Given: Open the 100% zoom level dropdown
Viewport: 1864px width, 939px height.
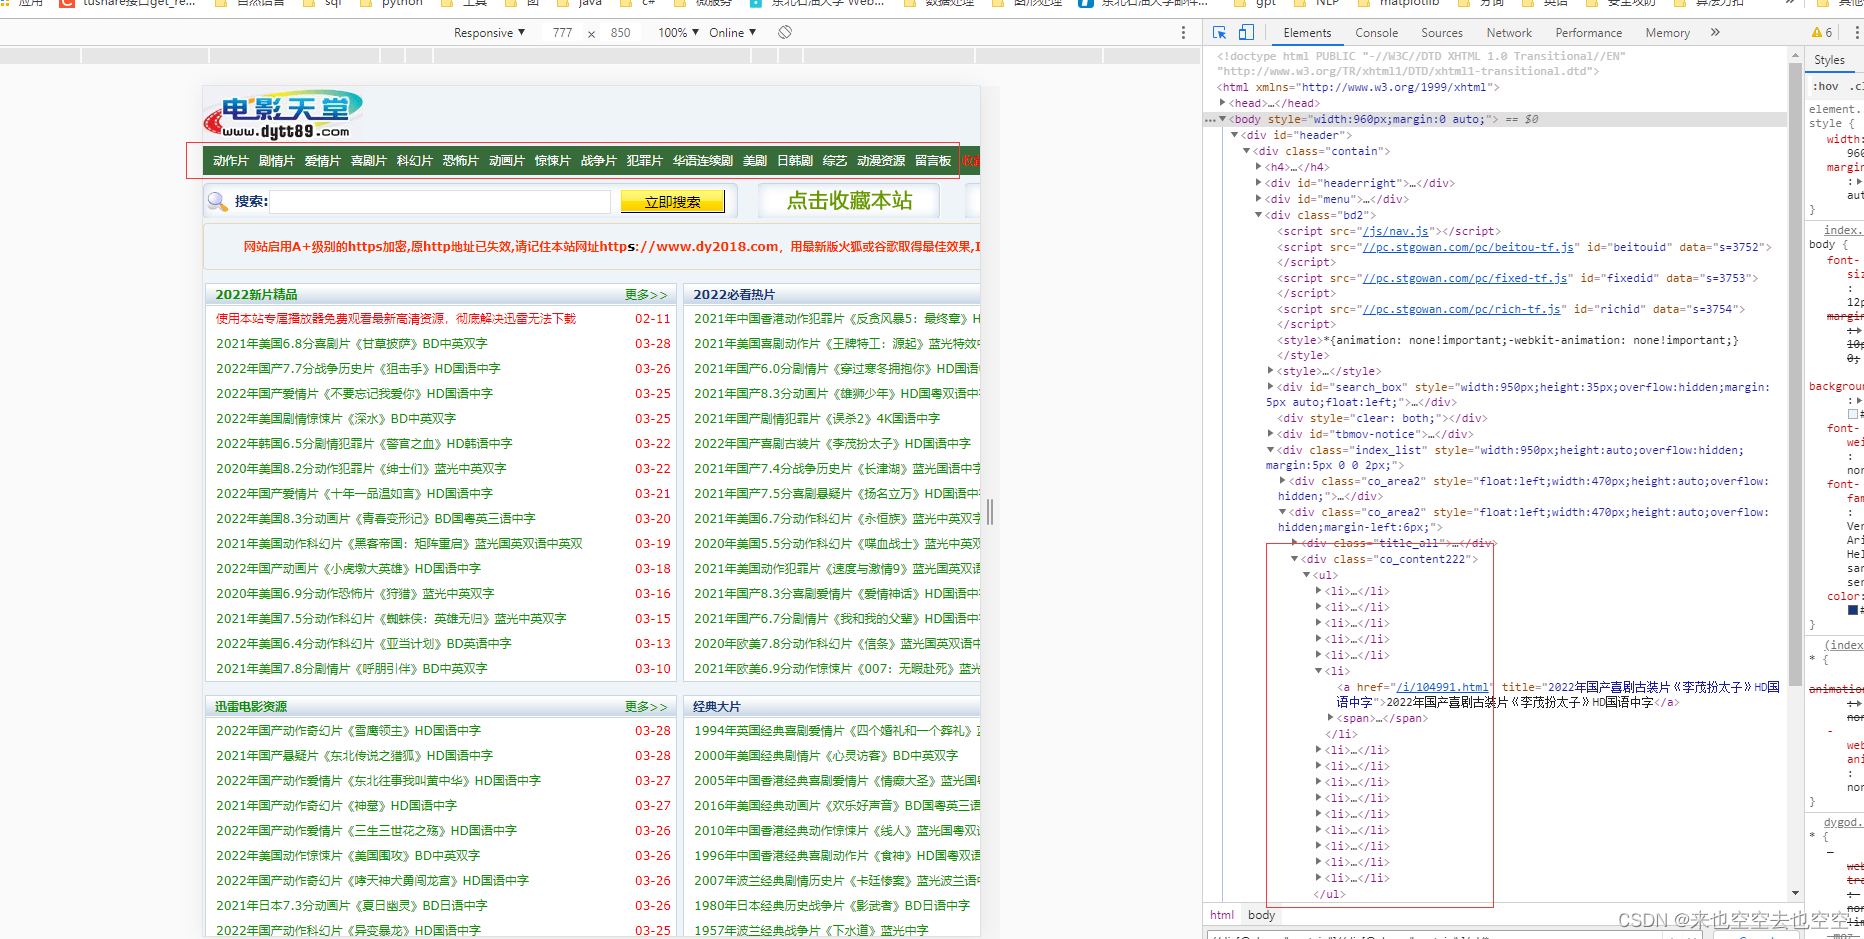Looking at the screenshot, I should point(677,32).
